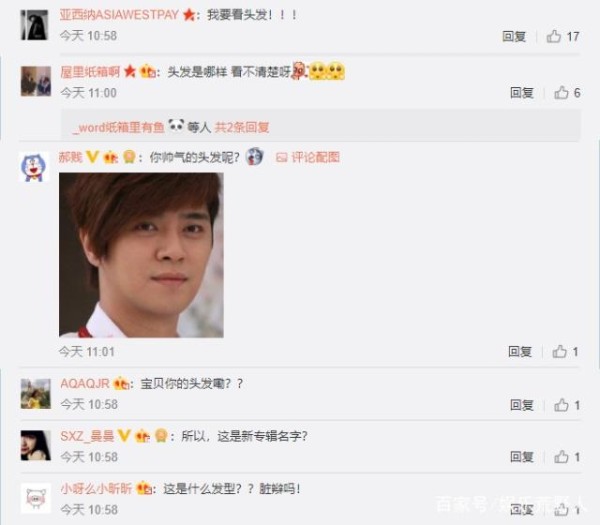The image size is (600, 525).
Task: Open 郝贱's Doraemon avatar
Action: [x=34, y=167]
